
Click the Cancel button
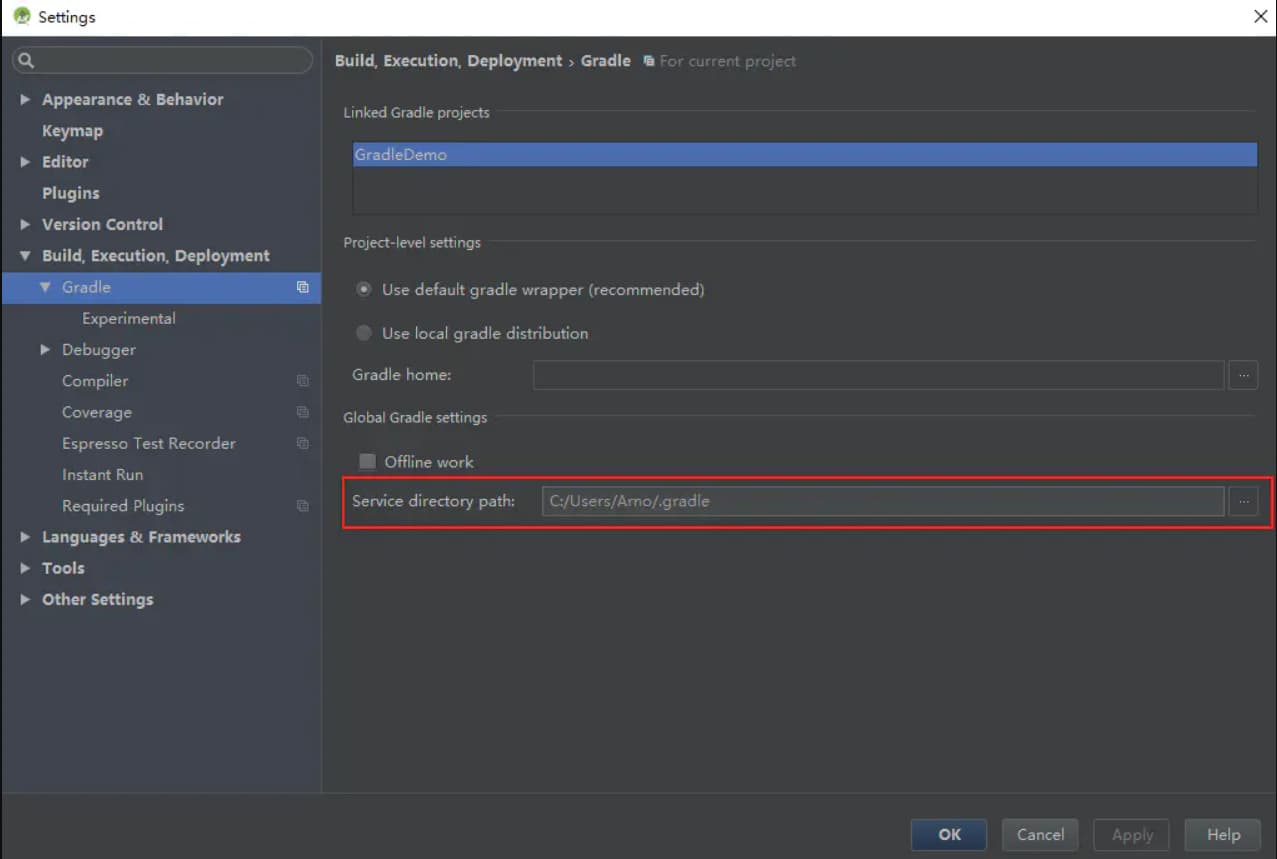1040,835
